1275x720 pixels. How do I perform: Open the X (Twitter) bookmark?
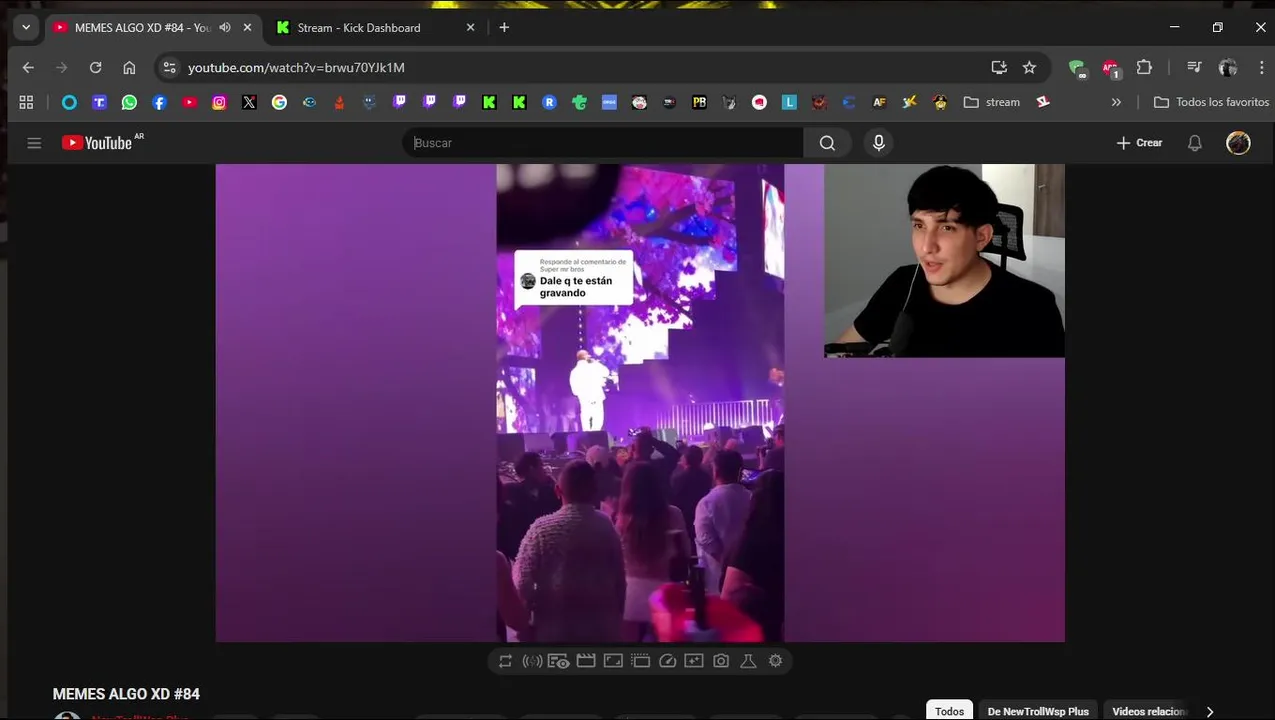coord(249,102)
